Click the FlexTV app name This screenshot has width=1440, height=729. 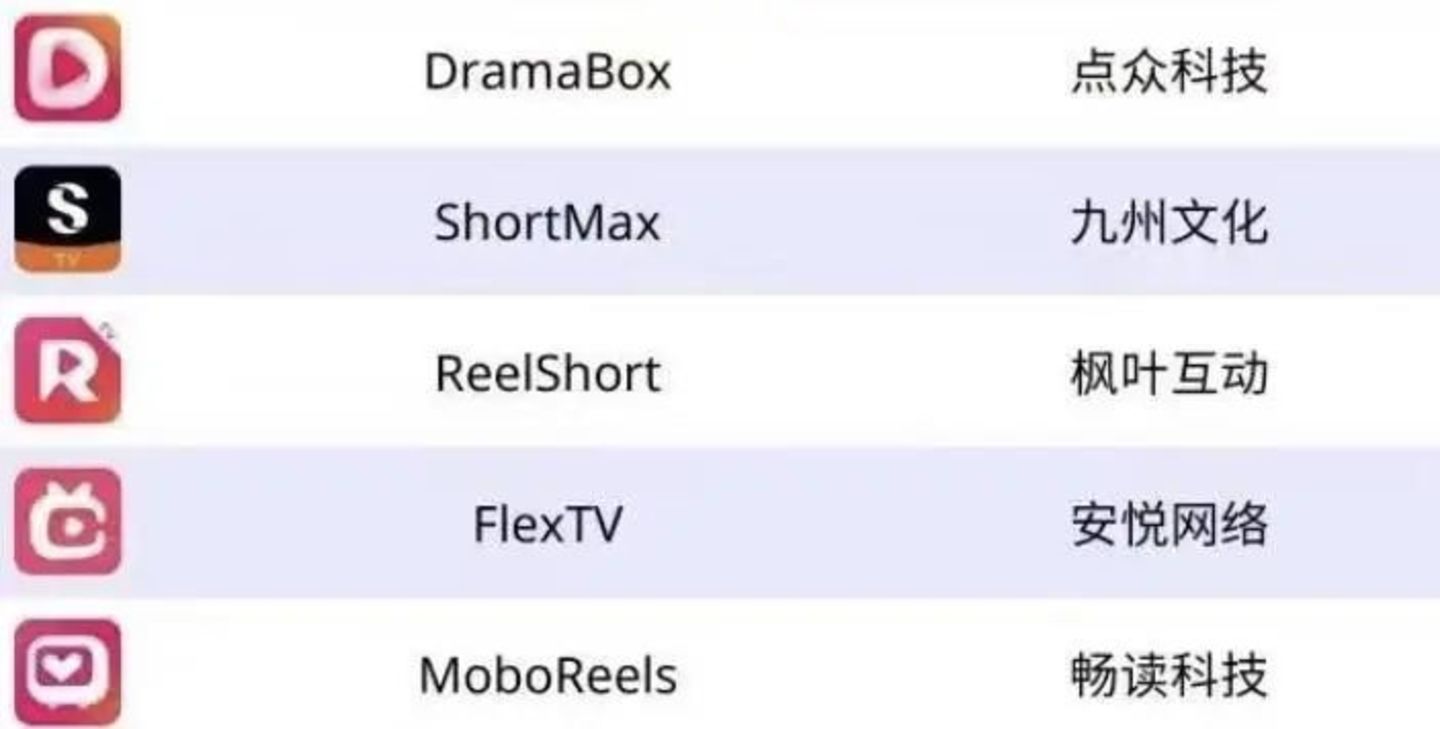(x=547, y=525)
